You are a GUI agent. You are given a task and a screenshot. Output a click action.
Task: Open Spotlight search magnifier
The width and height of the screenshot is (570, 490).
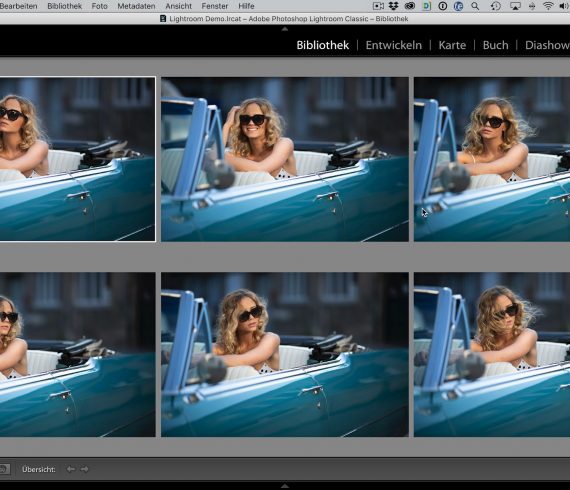(x=475, y=6)
